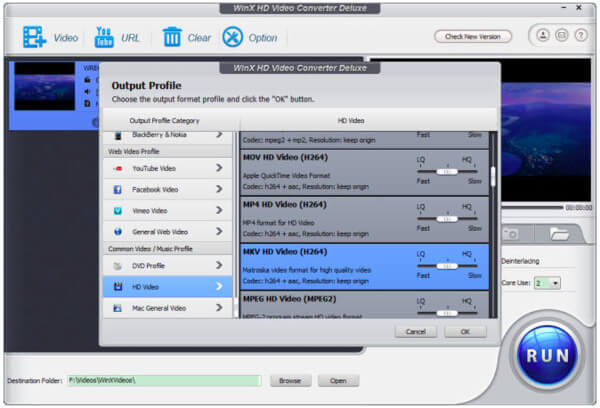Click the globe icon for General Web Video
The image size is (600, 408).
[x=118, y=232]
